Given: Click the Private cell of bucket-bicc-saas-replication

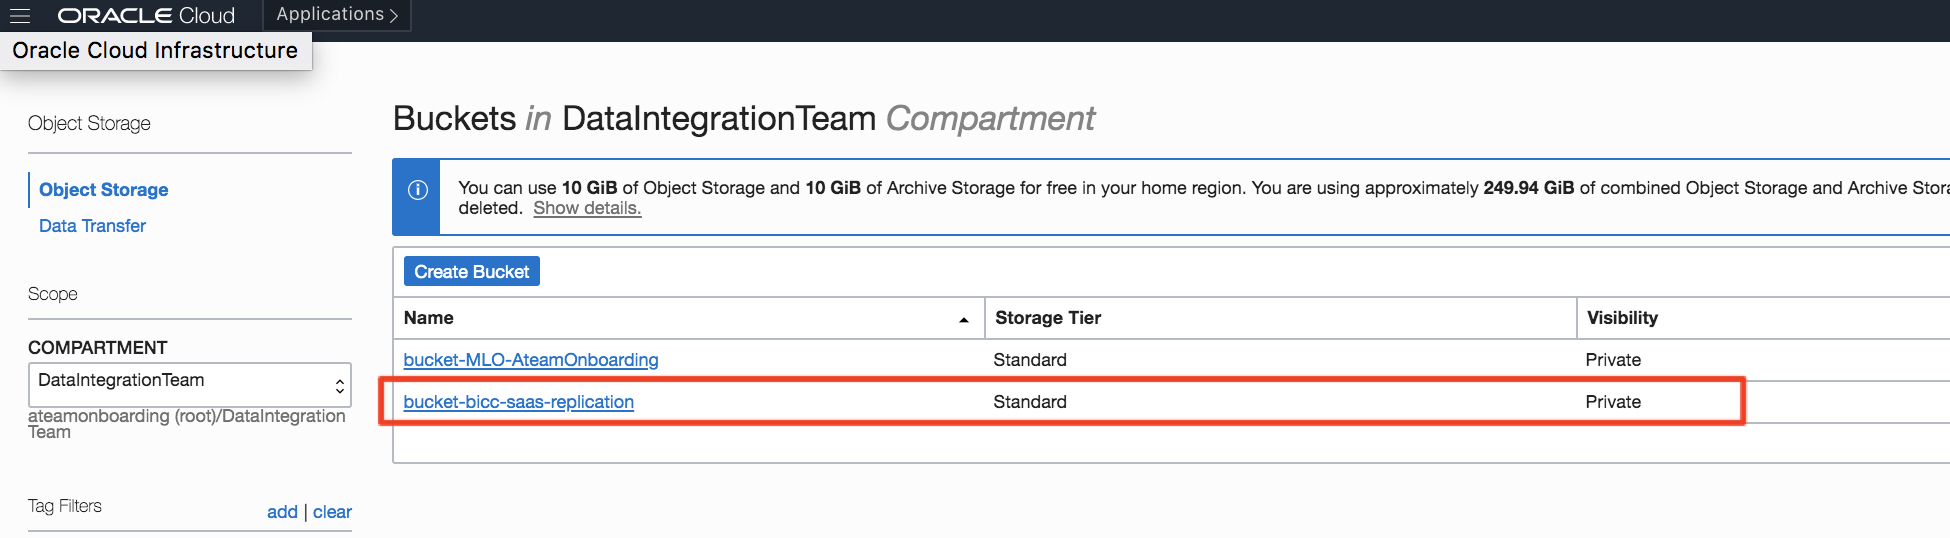Looking at the screenshot, I should [1613, 402].
